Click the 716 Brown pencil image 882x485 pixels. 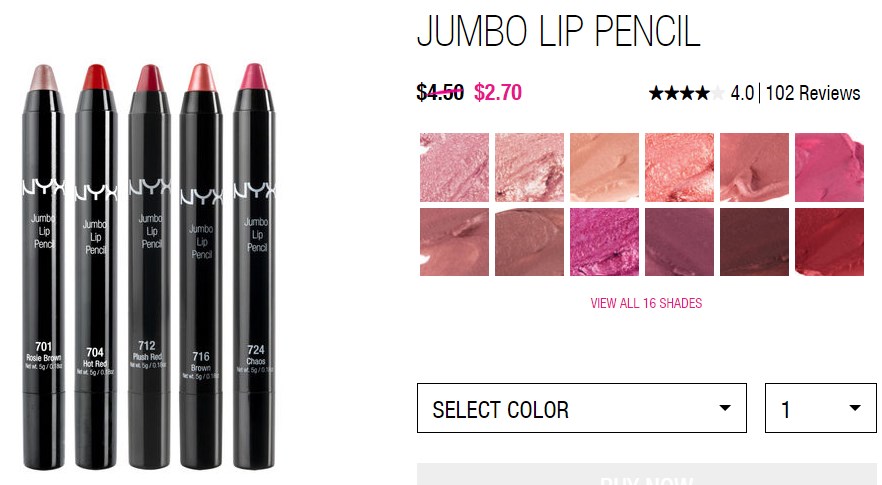coord(201,267)
